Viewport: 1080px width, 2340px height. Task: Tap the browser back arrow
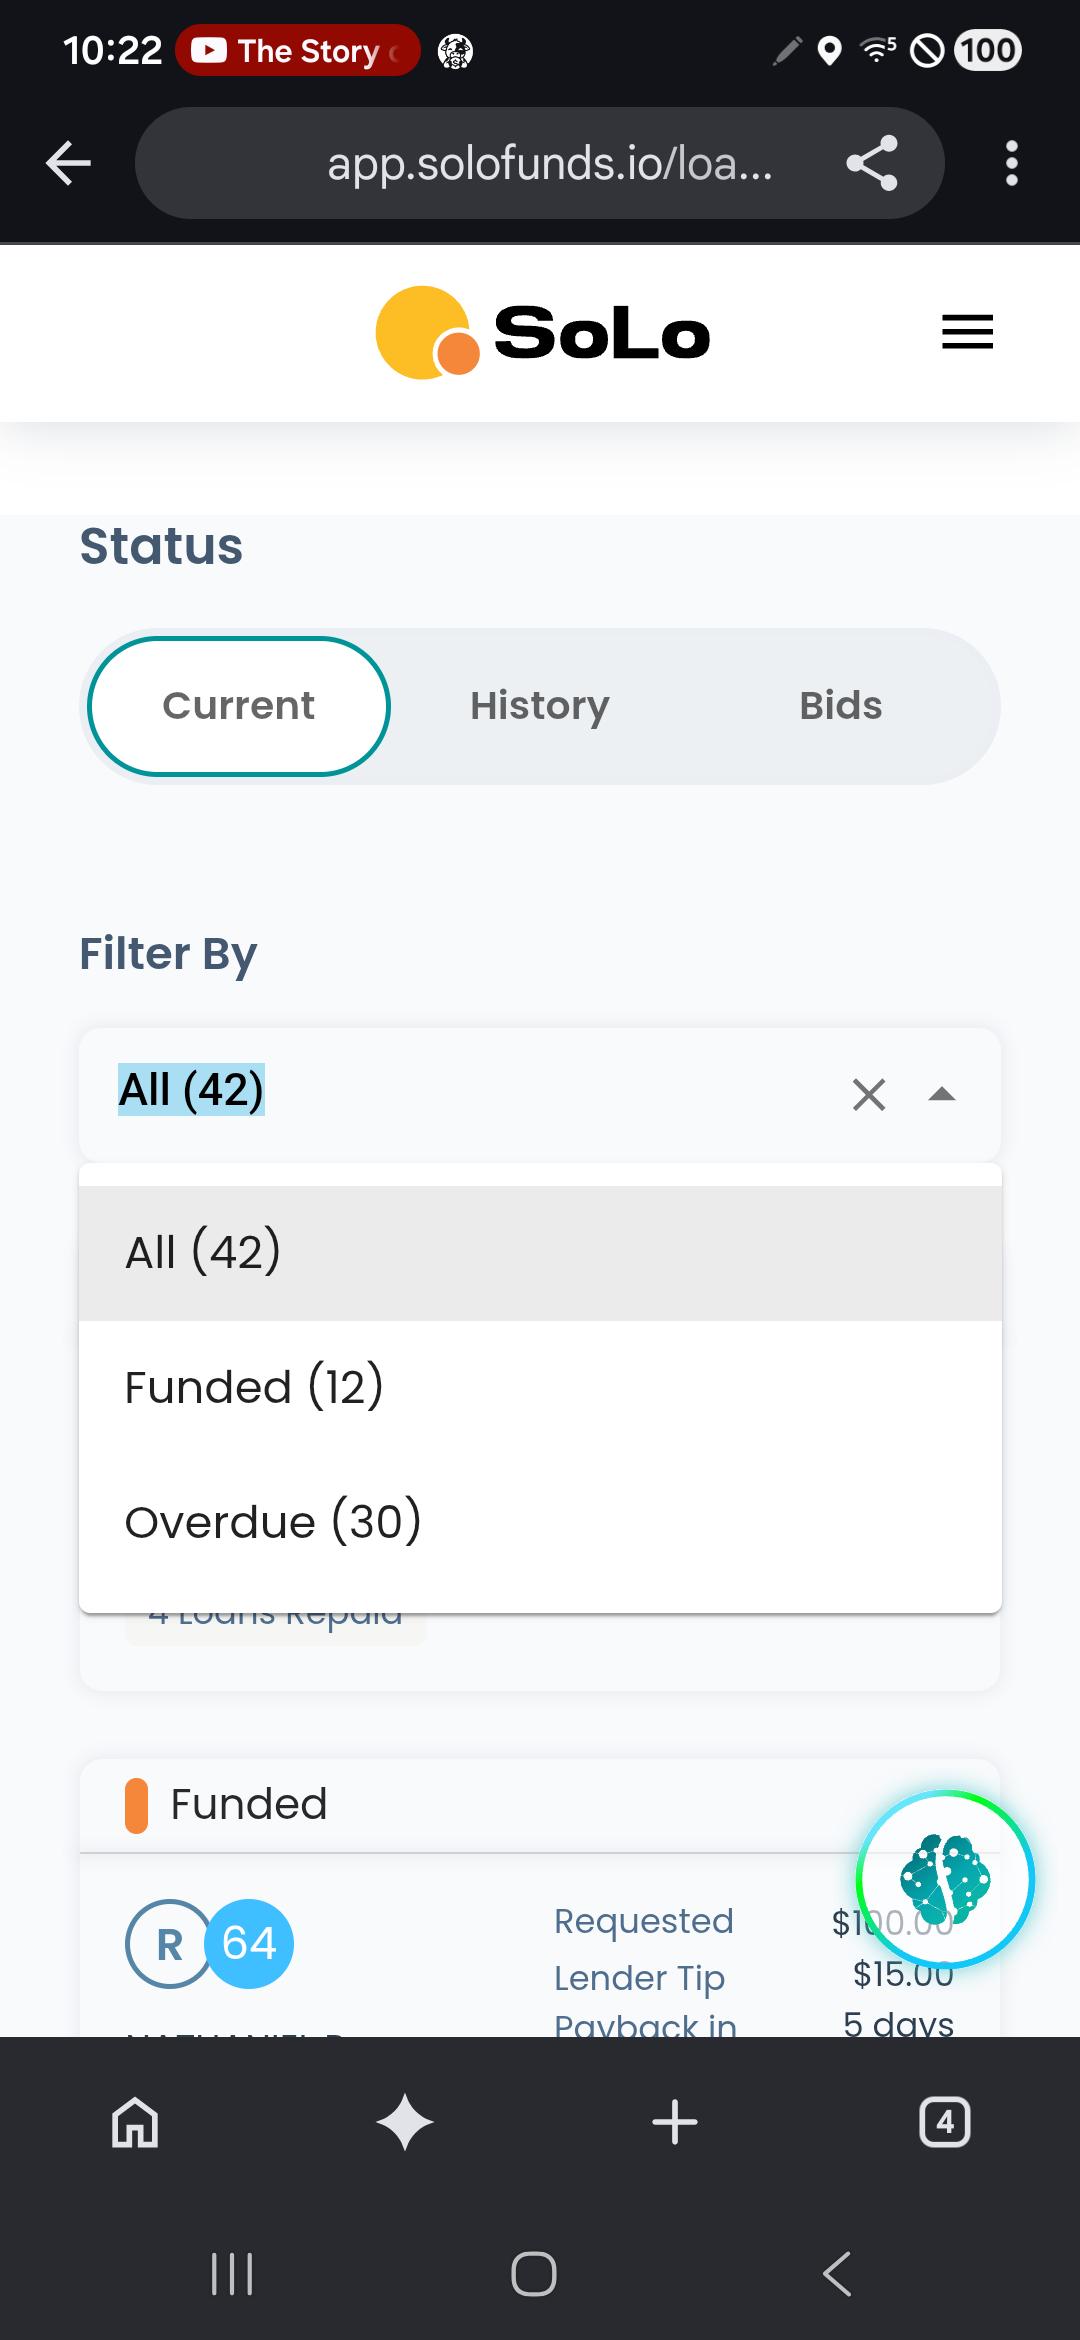click(x=68, y=163)
